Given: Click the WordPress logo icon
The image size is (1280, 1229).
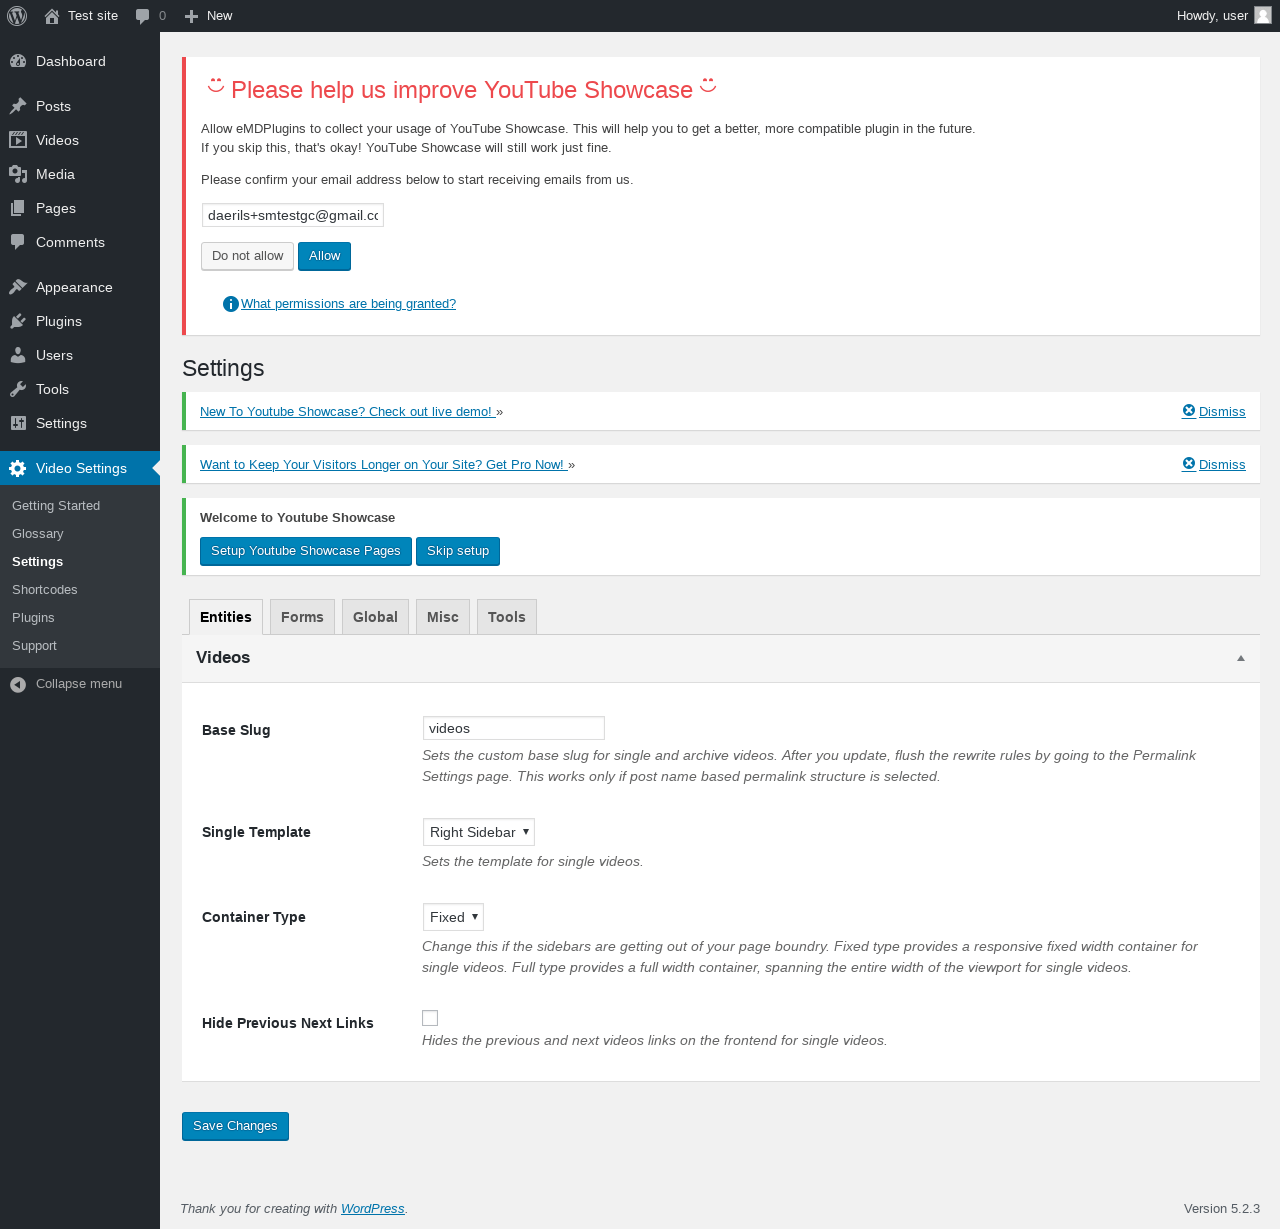Looking at the screenshot, I should point(17,16).
